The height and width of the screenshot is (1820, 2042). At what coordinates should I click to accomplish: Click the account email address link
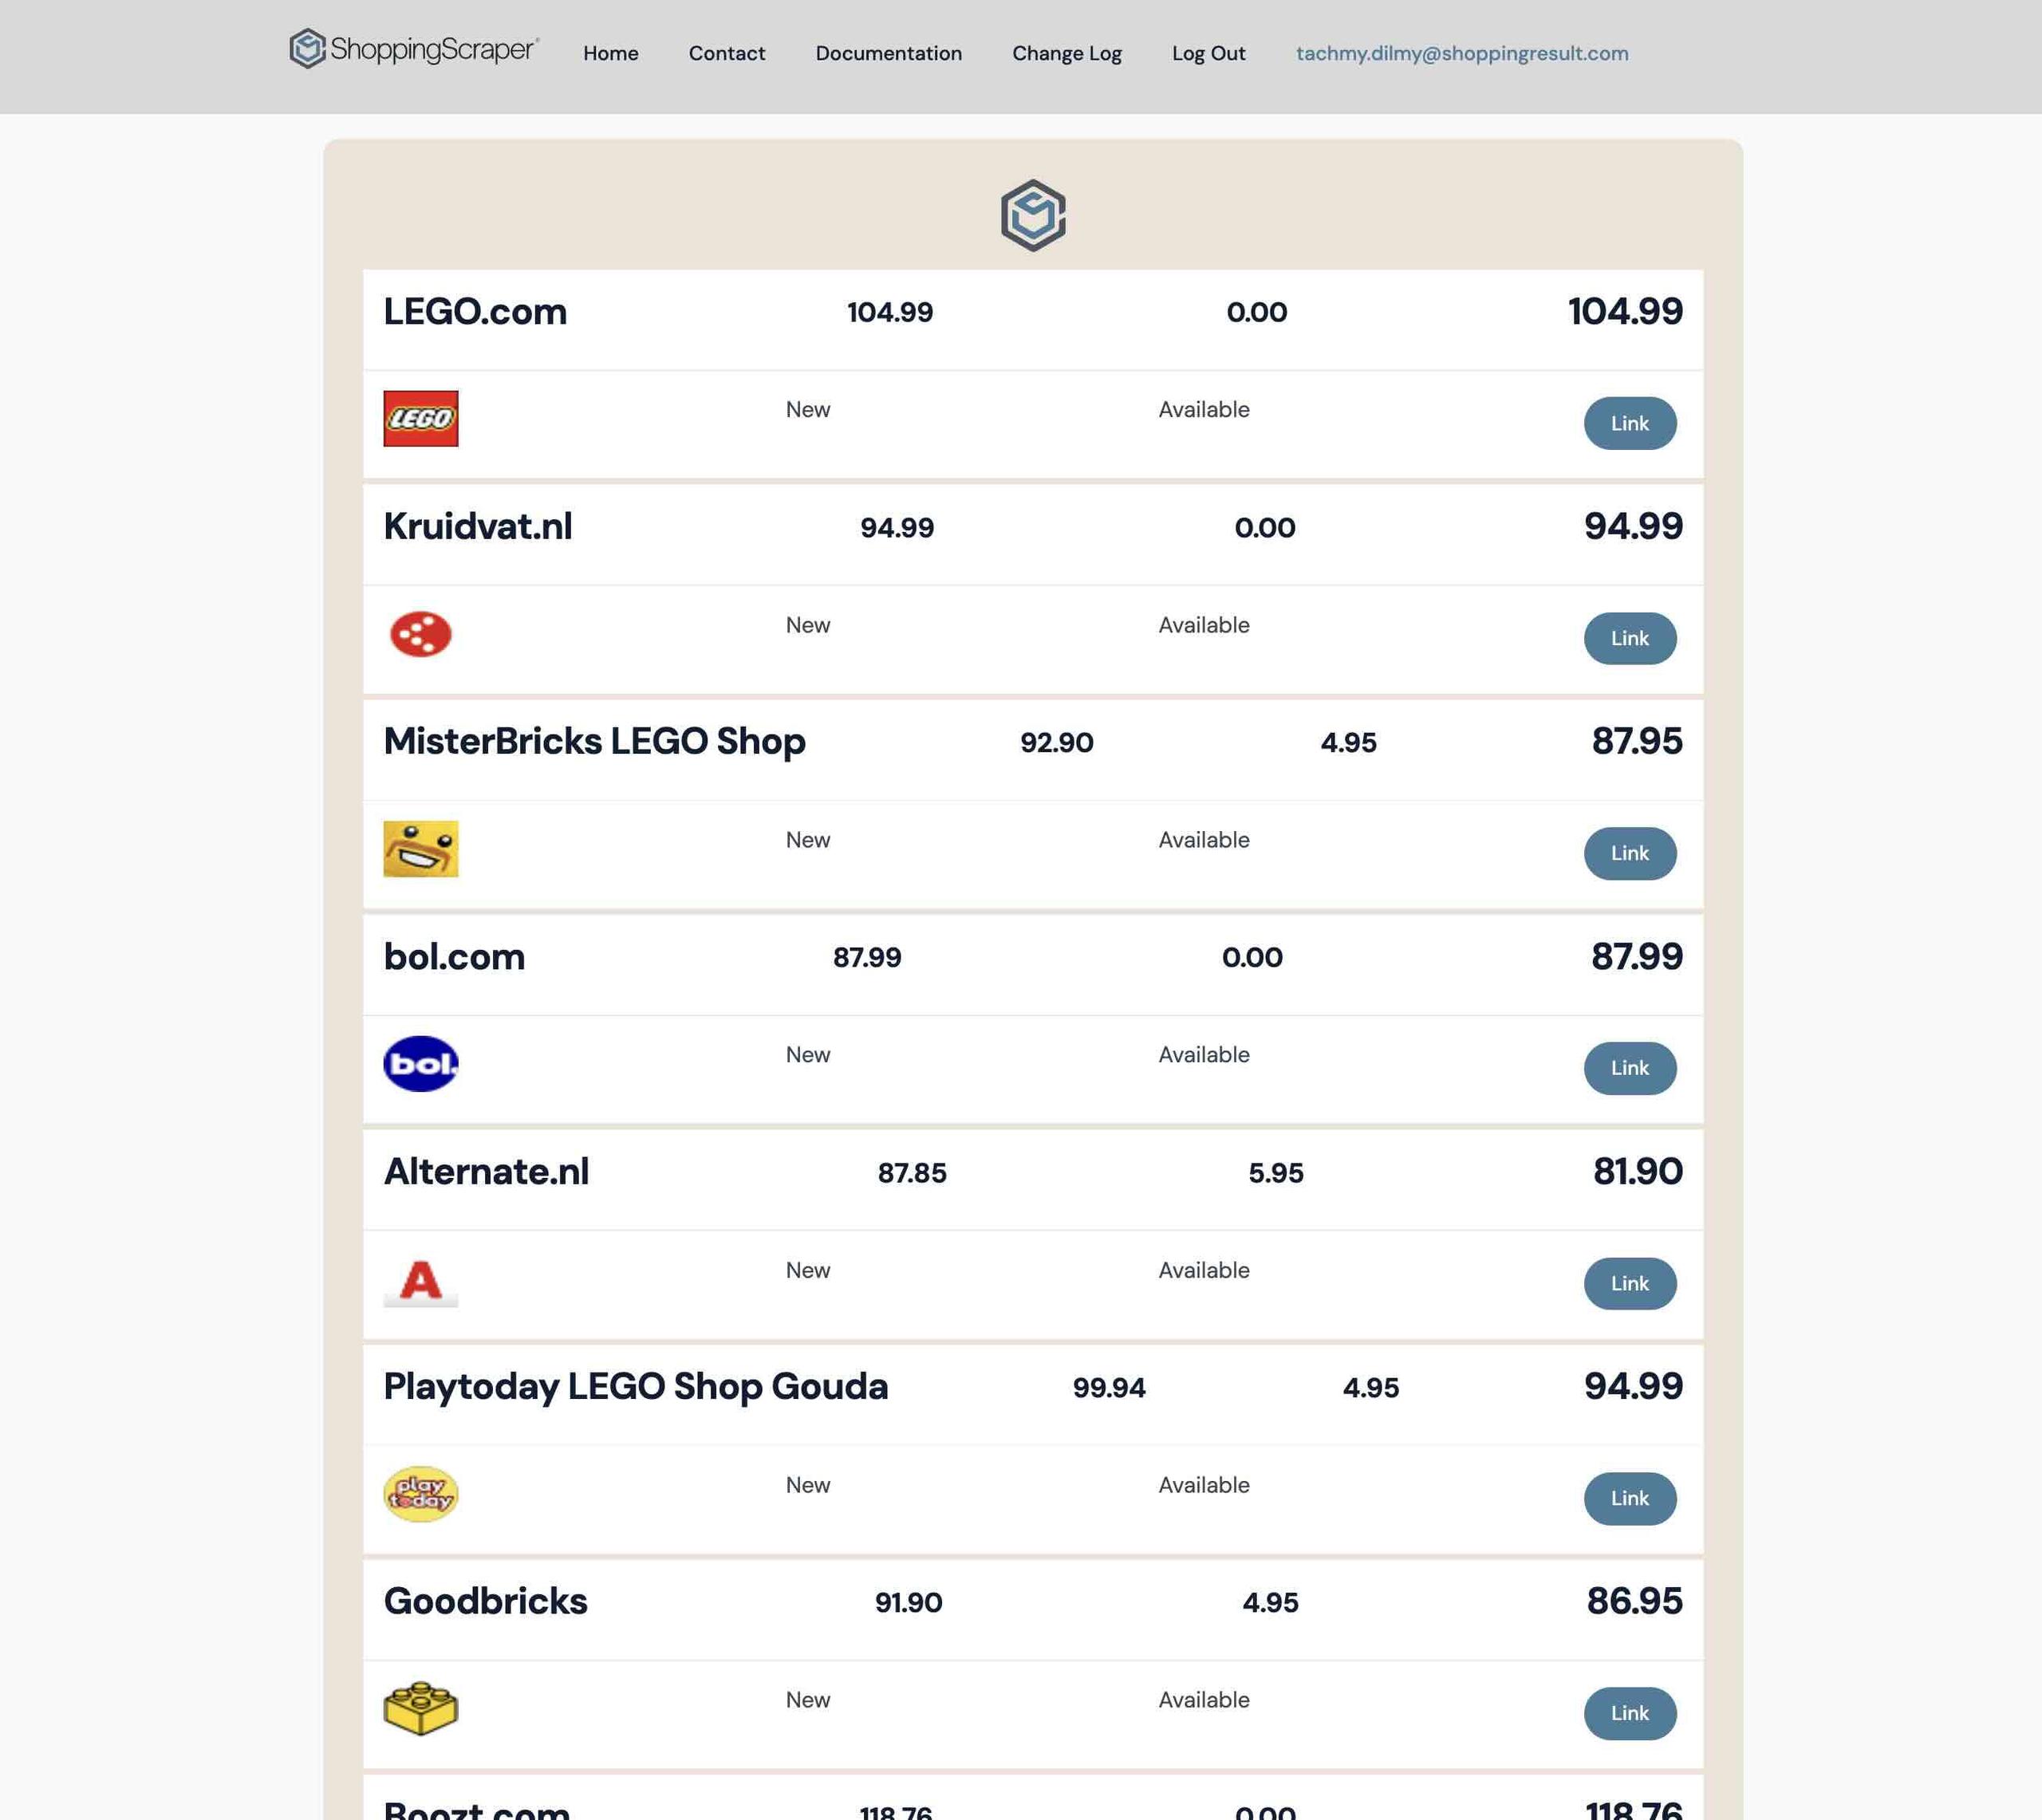(1462, 53)
